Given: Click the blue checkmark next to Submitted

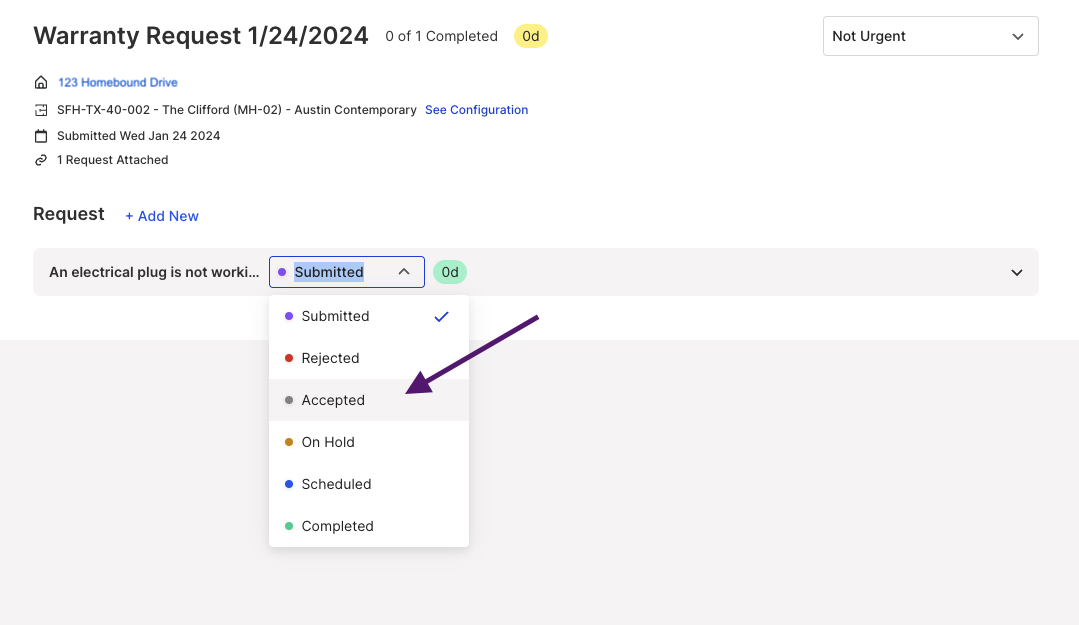Looking at the screenshot, I should pos(441,317).
